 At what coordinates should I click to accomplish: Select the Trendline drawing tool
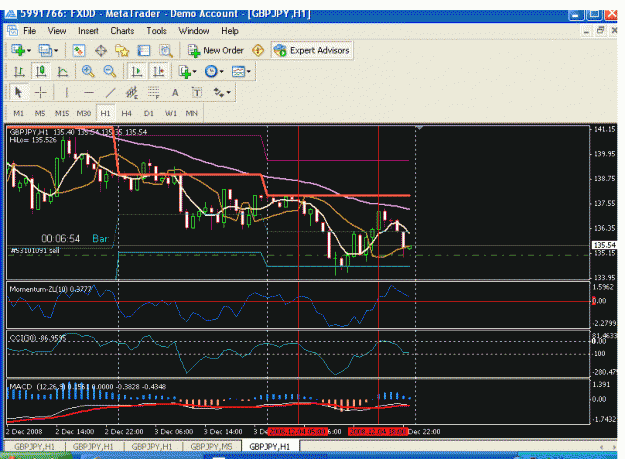click(x=110, y=92)
